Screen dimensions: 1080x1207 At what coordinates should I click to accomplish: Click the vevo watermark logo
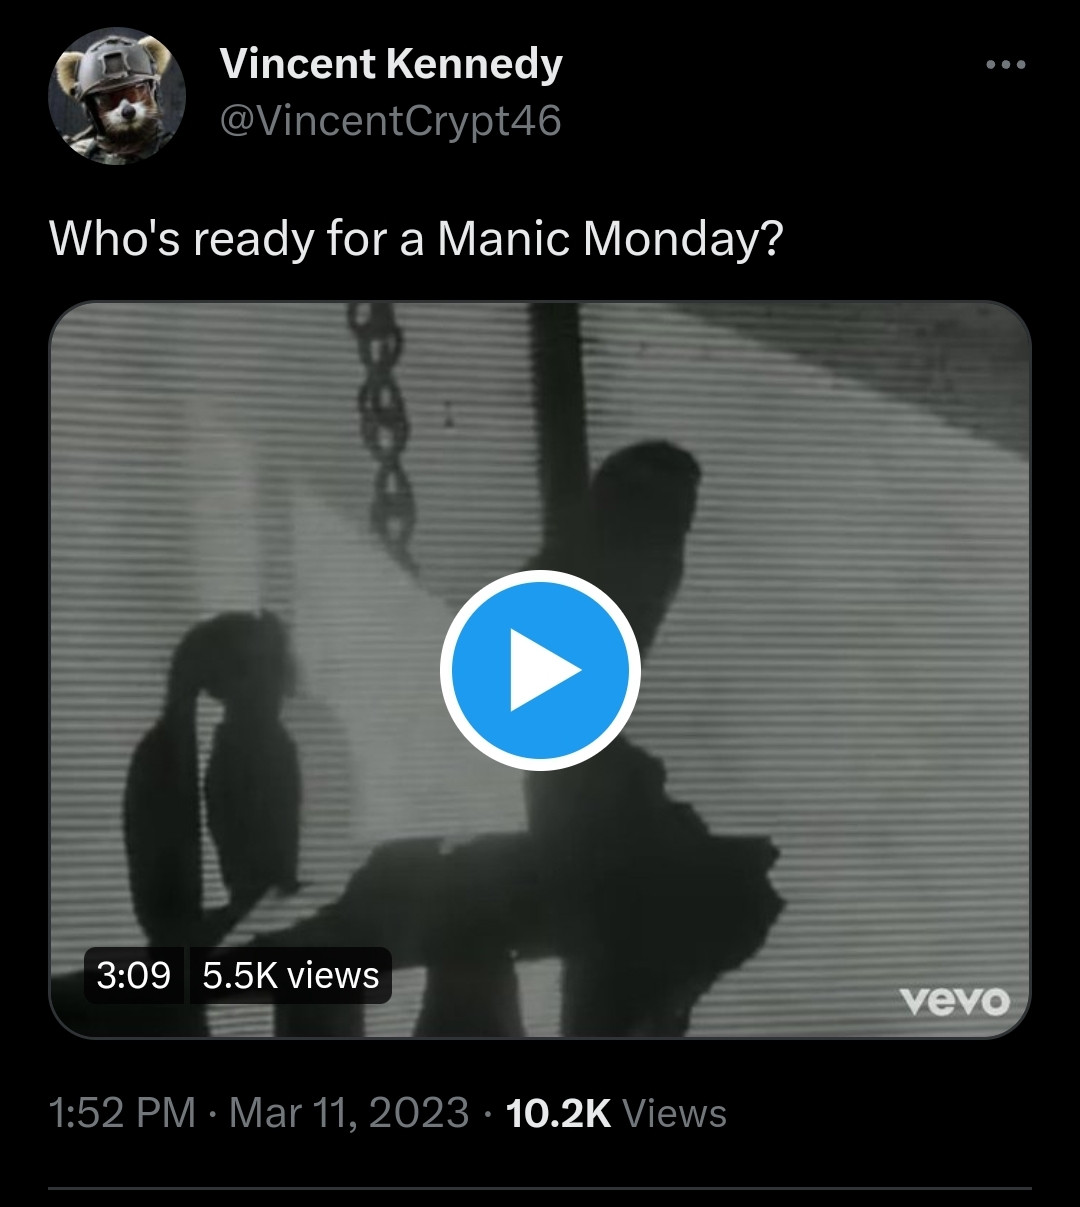(x=954, y=1001)
